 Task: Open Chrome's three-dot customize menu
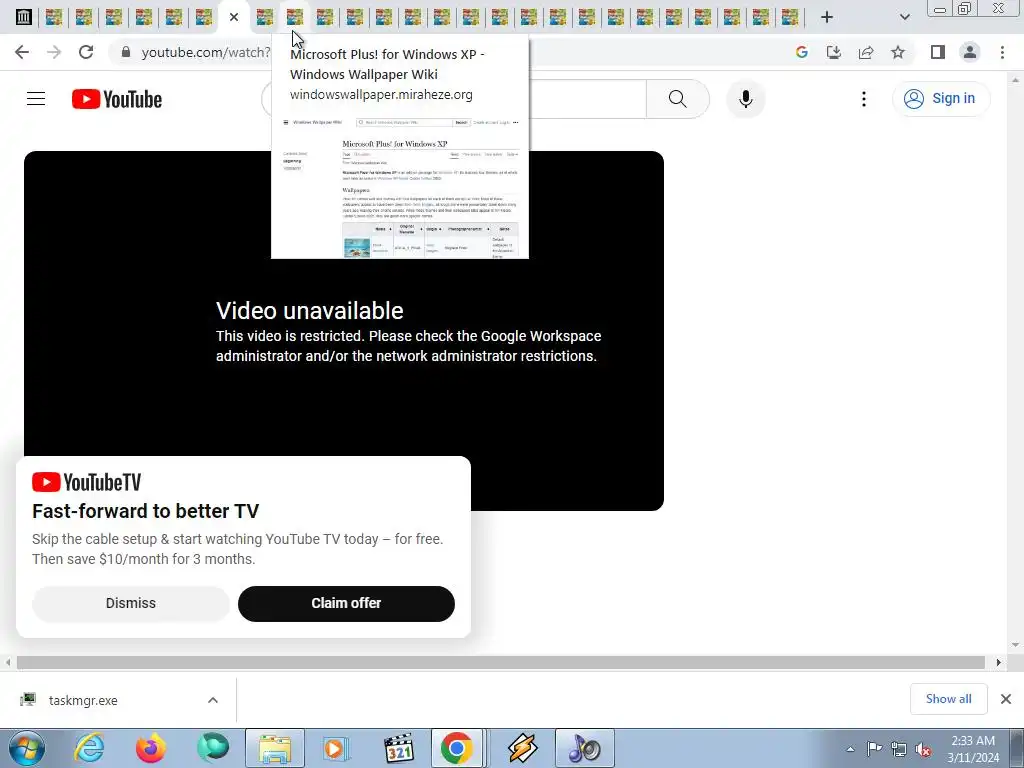(1002, 52)
